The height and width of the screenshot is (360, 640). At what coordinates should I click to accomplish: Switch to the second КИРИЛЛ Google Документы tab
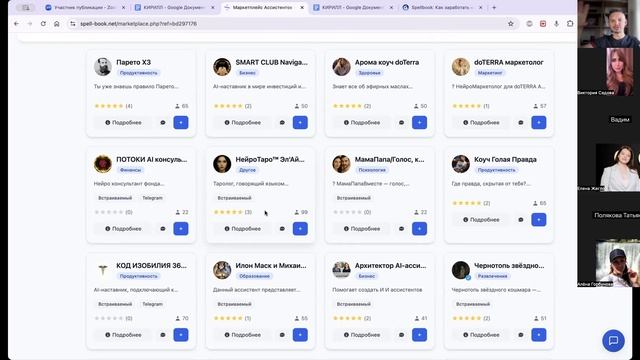tap(353, 7)
